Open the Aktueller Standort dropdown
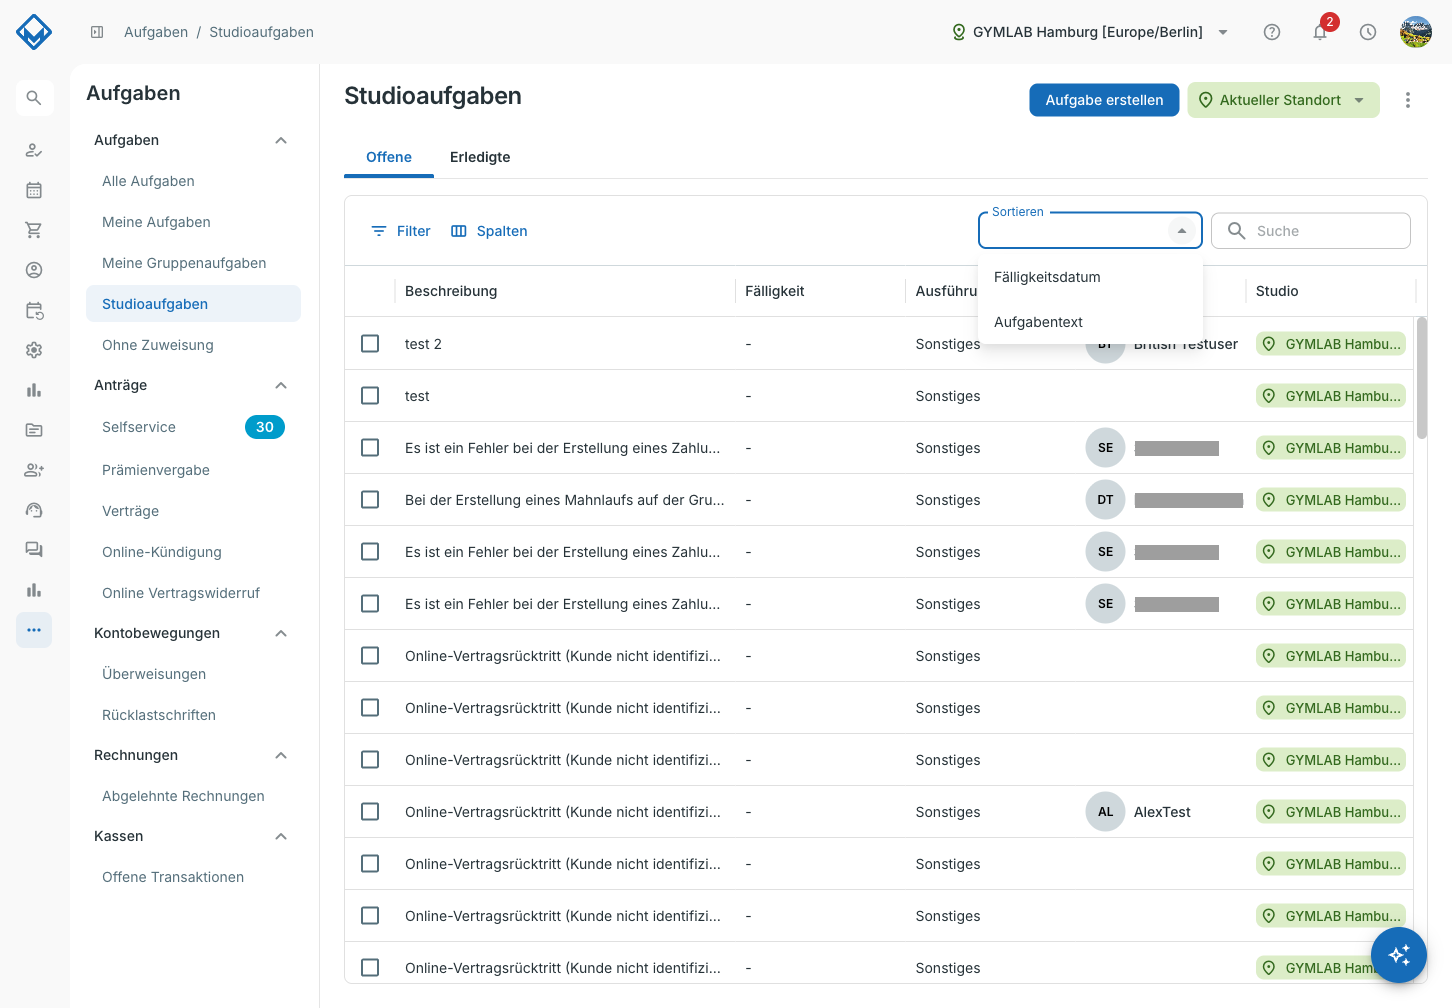The width and height of the screenshot is (1452, 1008). point(1283,100)
